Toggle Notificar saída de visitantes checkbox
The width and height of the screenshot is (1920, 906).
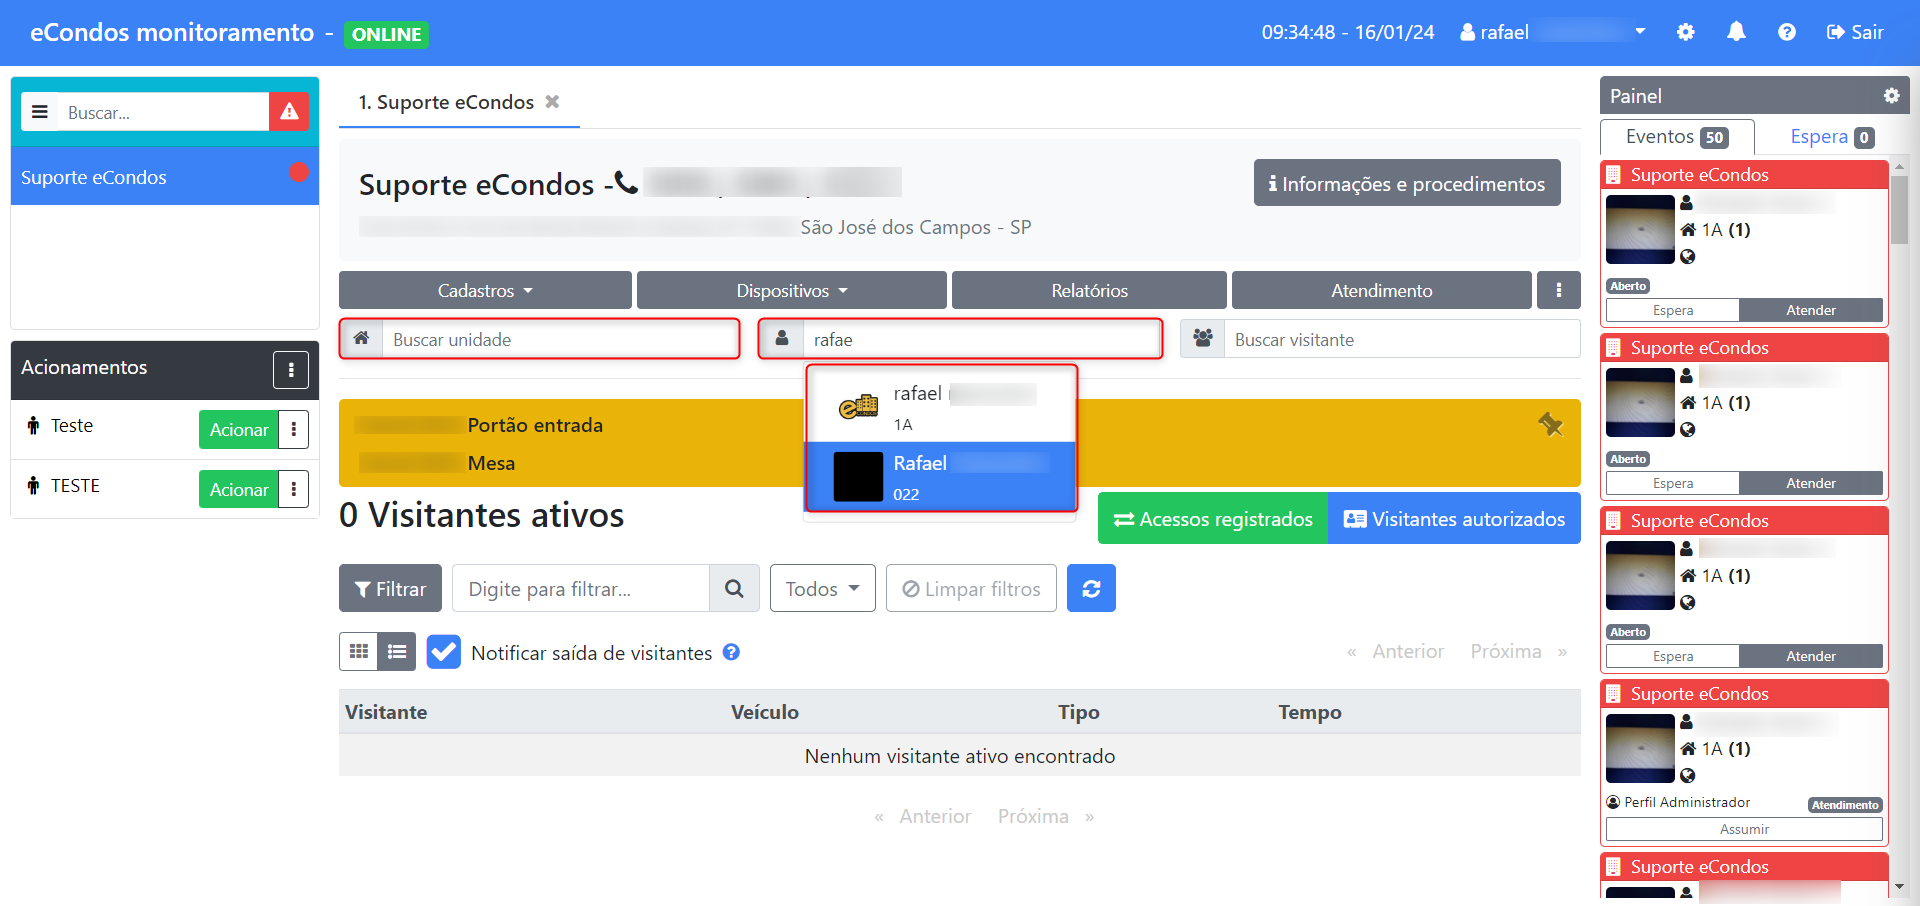click(x=443, y=652)
